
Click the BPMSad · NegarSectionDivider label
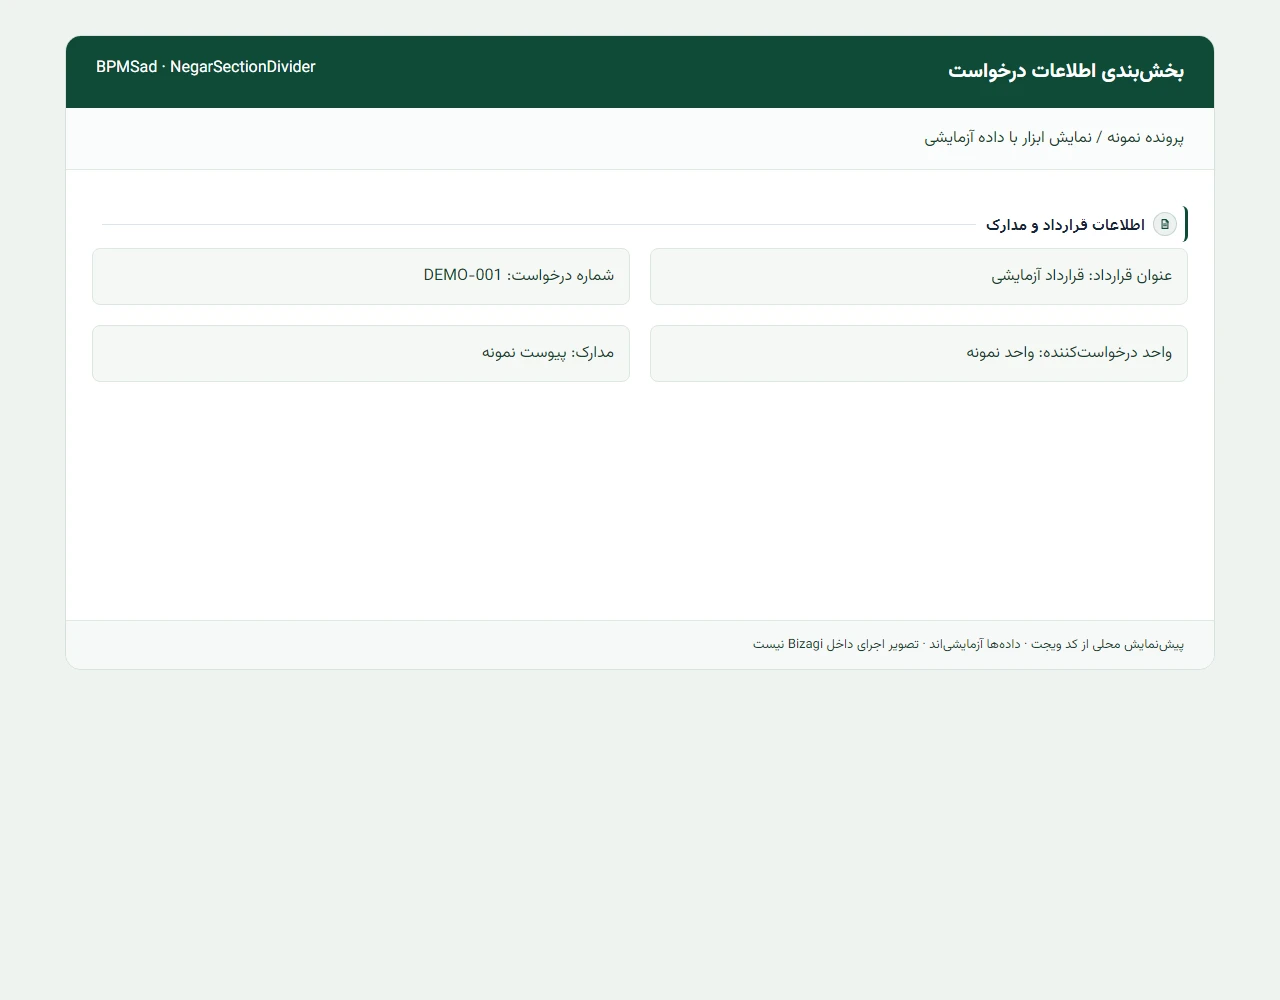coord(206,67)
